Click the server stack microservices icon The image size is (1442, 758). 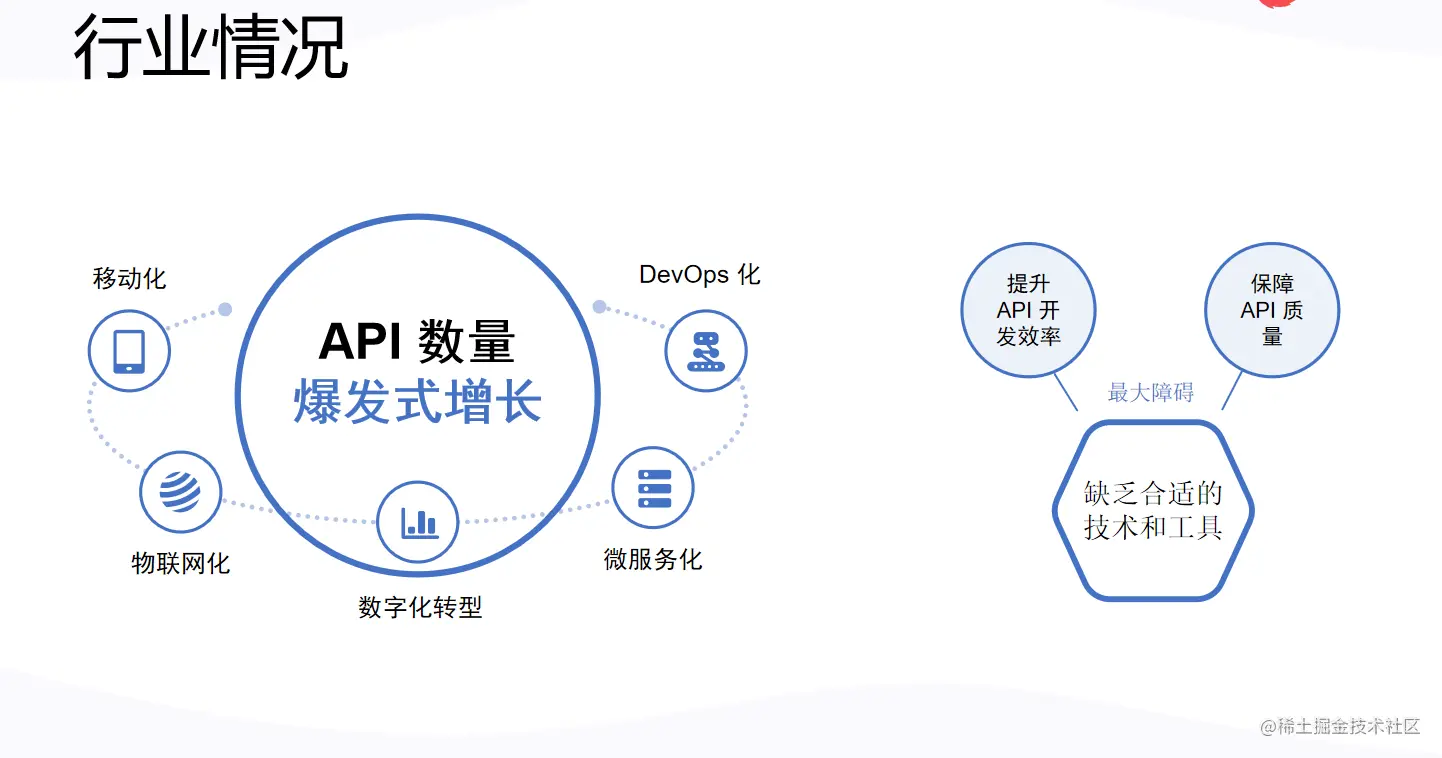click(x=654, y=487)
